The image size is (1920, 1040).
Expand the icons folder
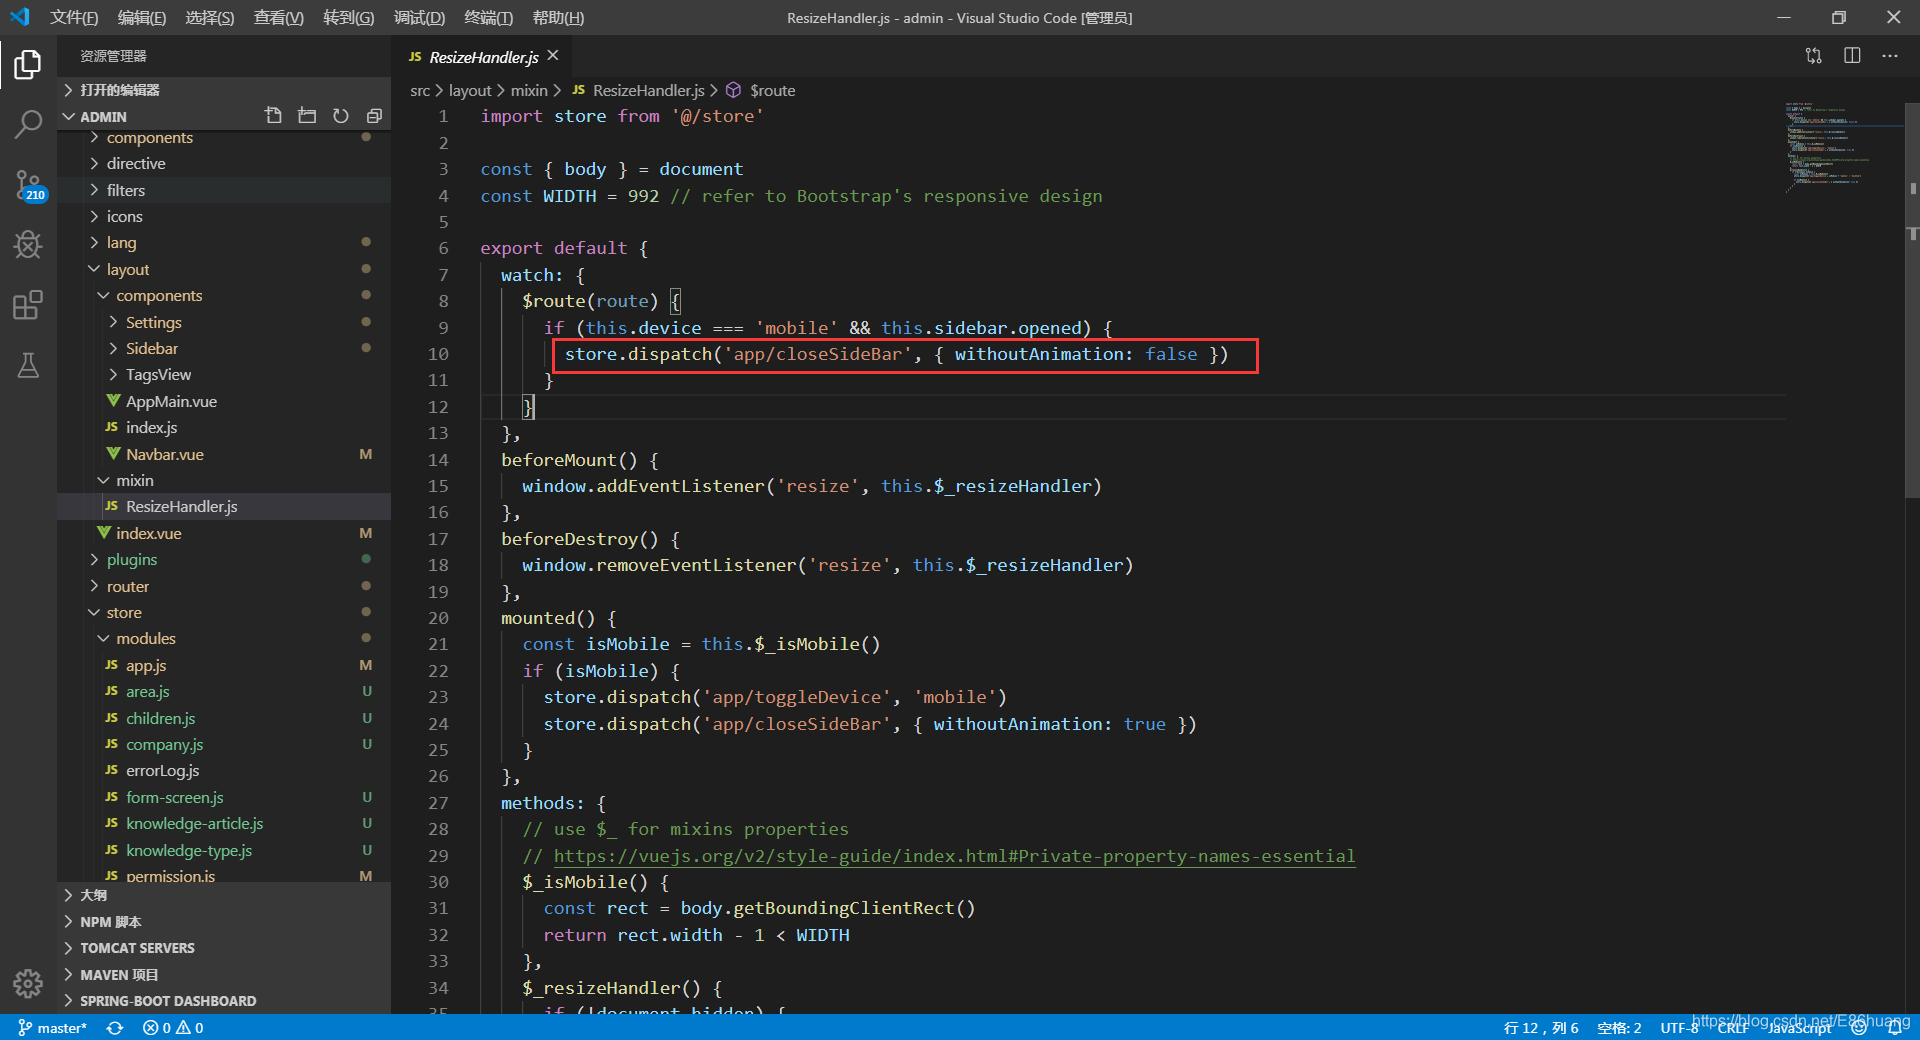pyautogui.click(x=125, y=216)
